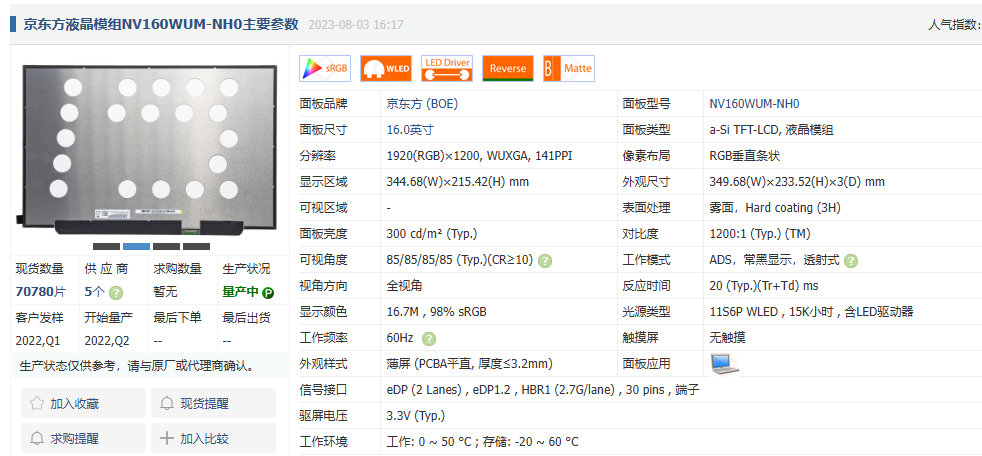Image resolution: width=982 pixels, height=456 pixels.
Task: Click the star icon on 加入收藏
Action: click(x=37, y=403)
